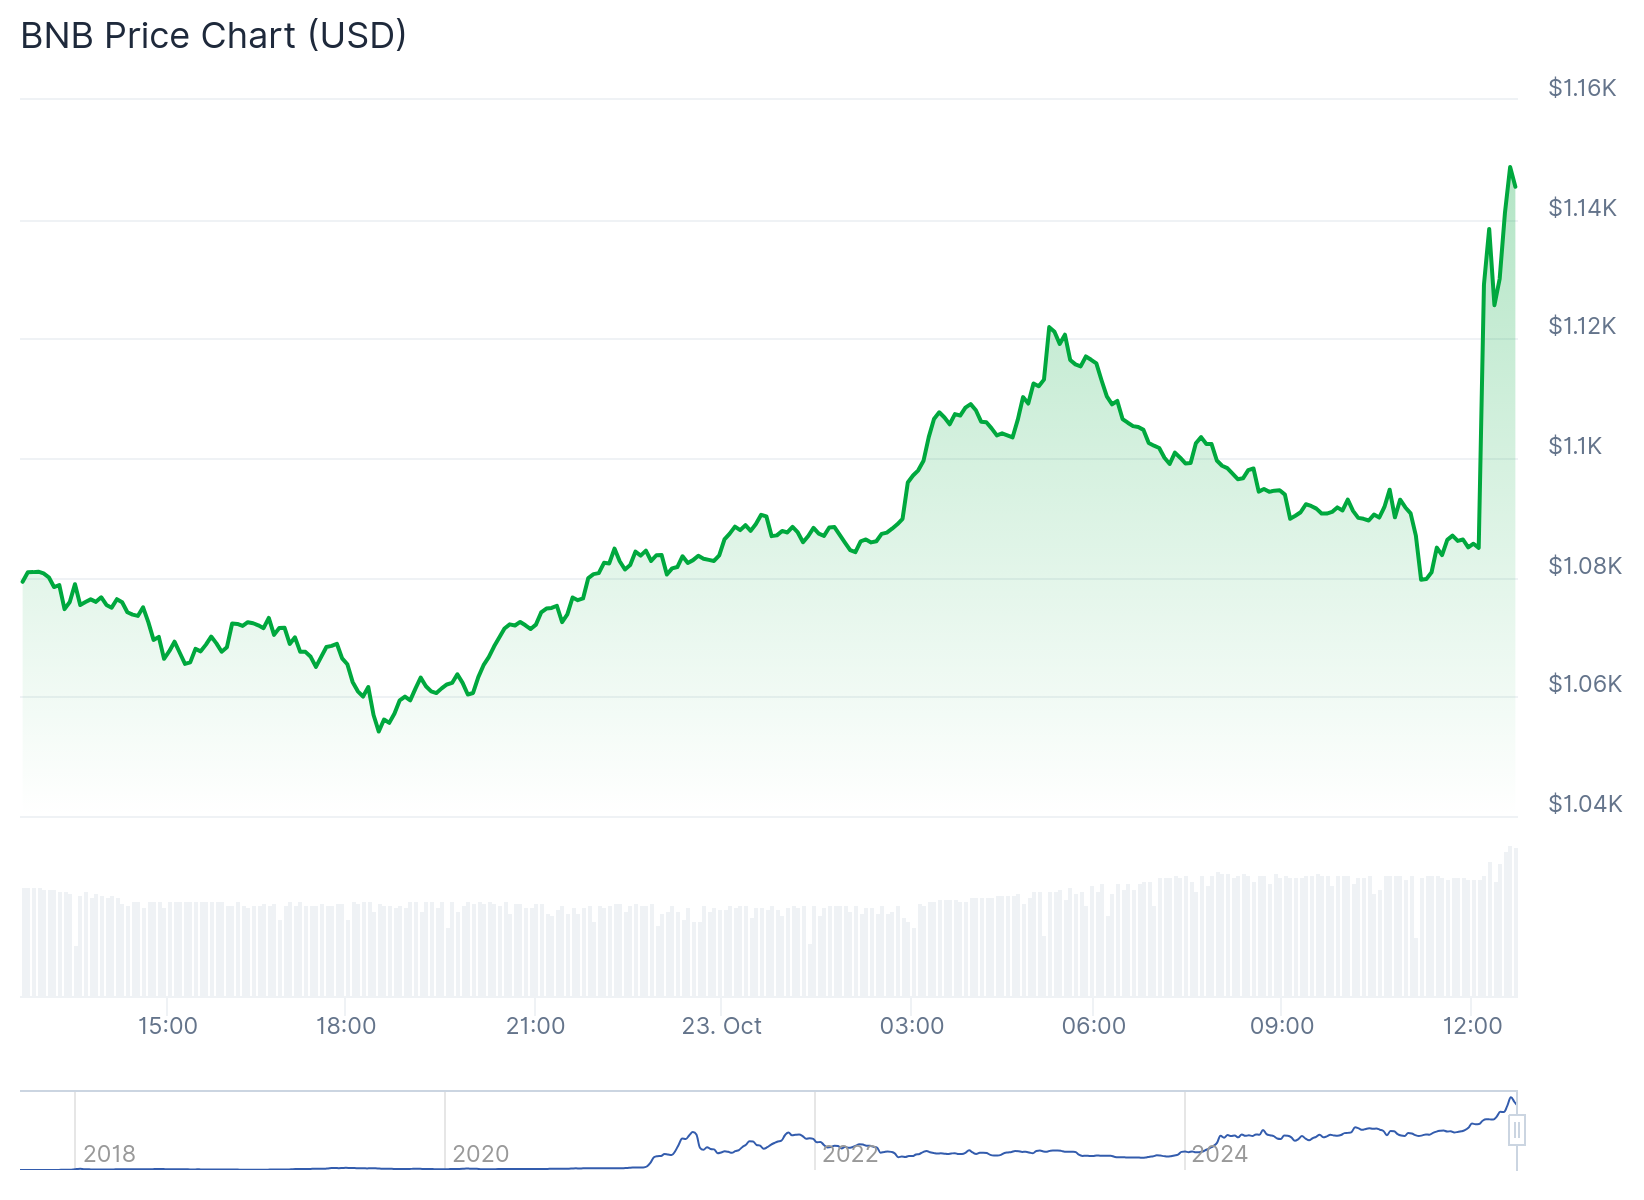Viewport: 1644px width, 1200px height.
Task: Click the 15:00 time axis label
Action: (x=167, y=1026)
